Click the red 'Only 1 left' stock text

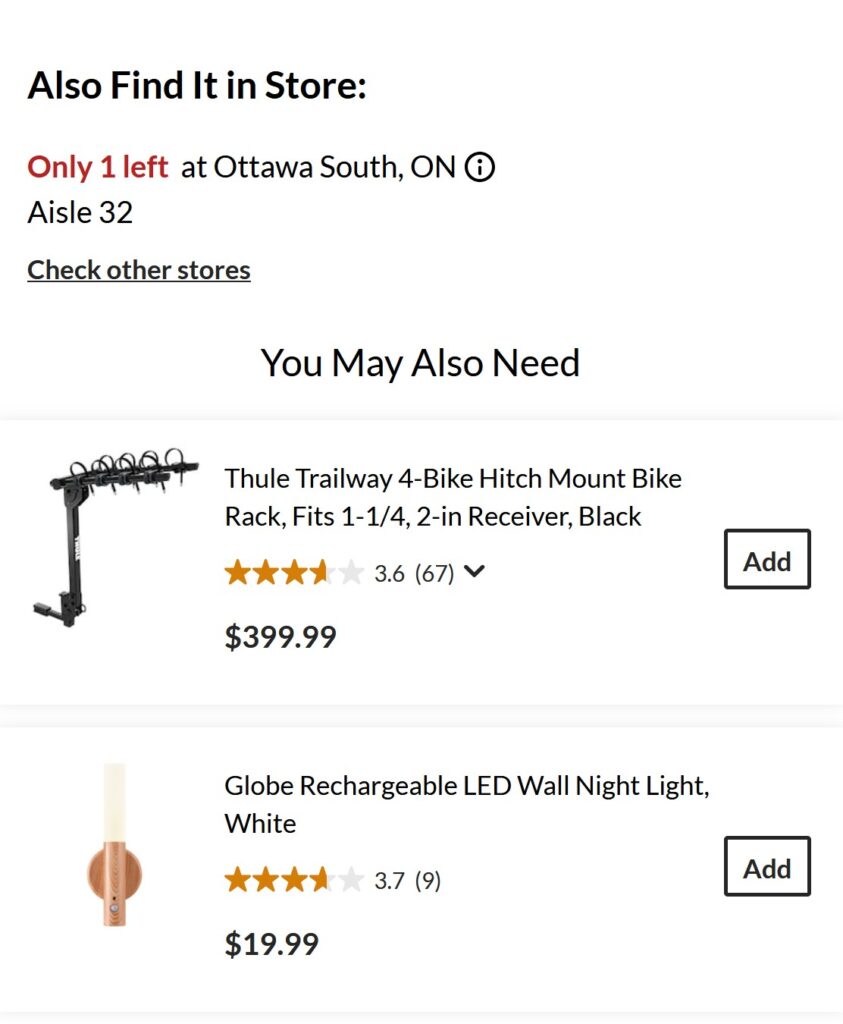coord(97,167)
